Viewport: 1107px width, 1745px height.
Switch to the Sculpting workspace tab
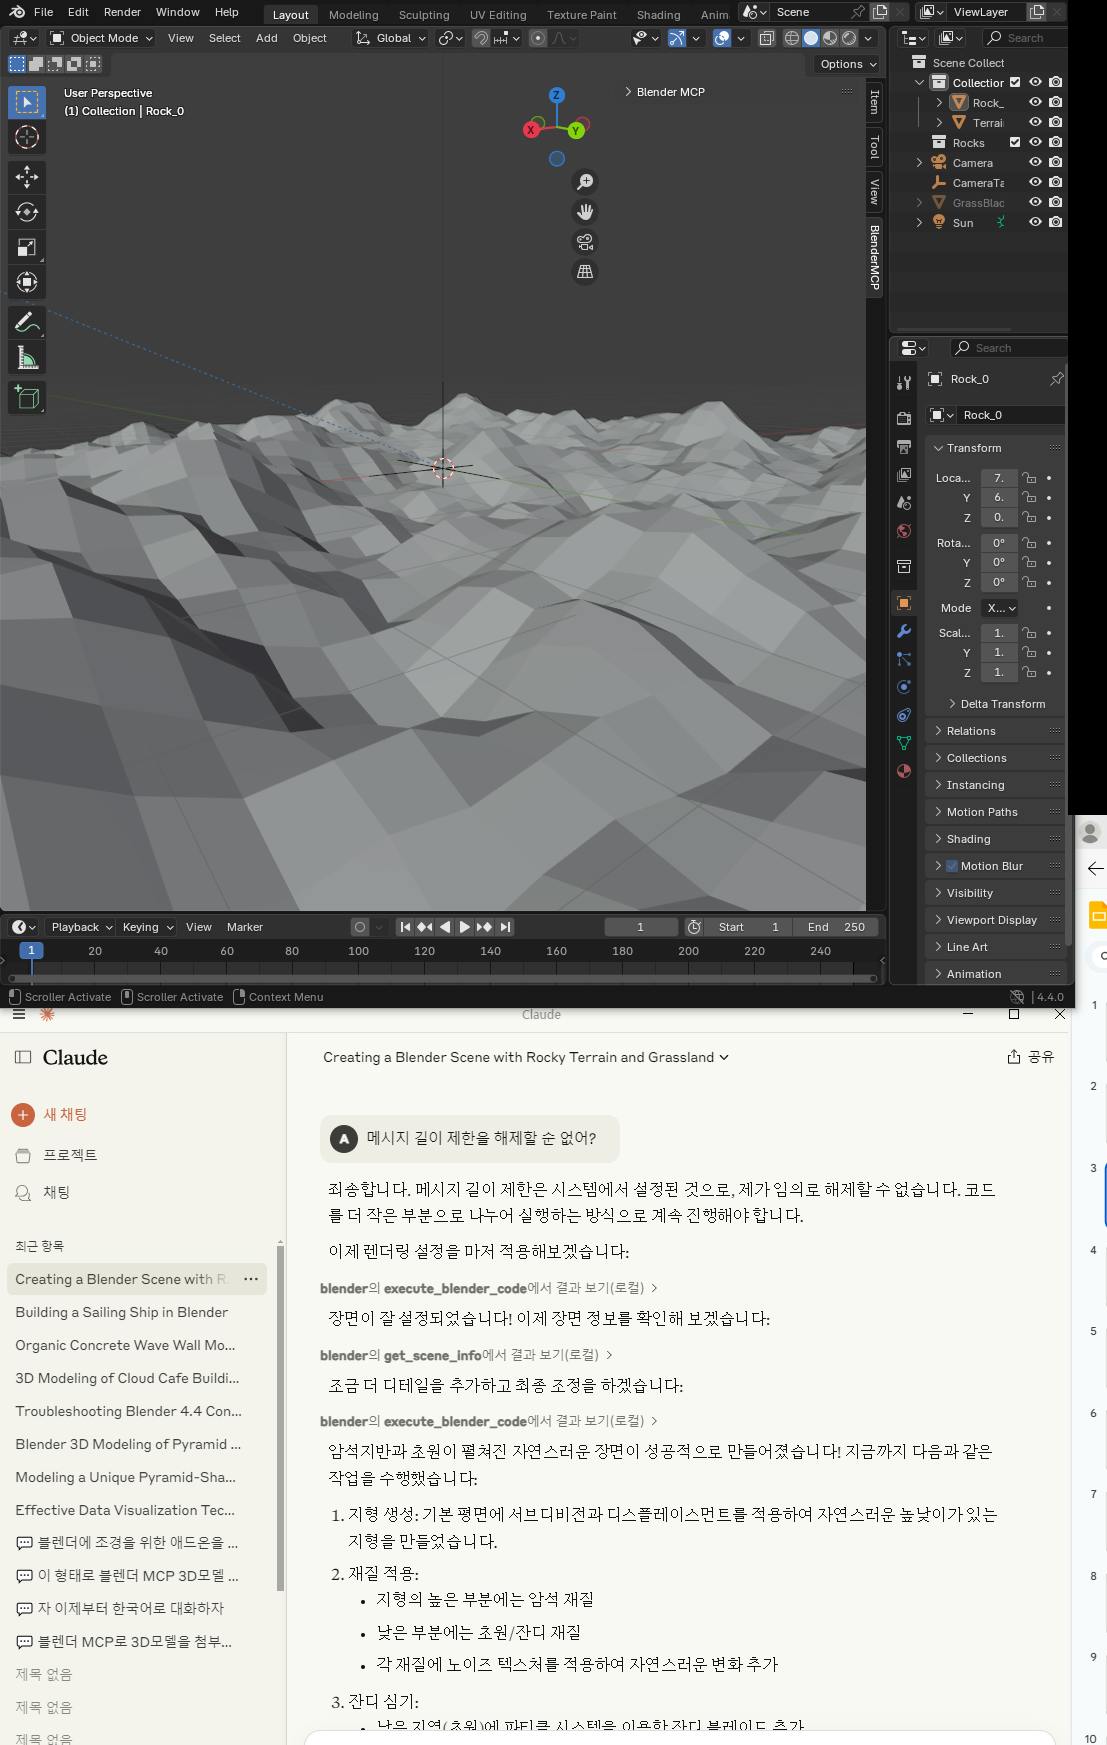tap(424, 15)
